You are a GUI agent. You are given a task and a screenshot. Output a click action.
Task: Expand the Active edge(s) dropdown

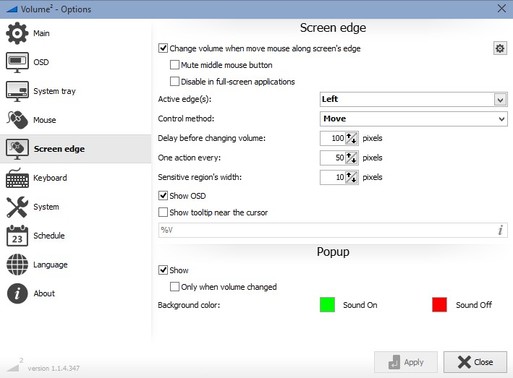tap(413, 99)
